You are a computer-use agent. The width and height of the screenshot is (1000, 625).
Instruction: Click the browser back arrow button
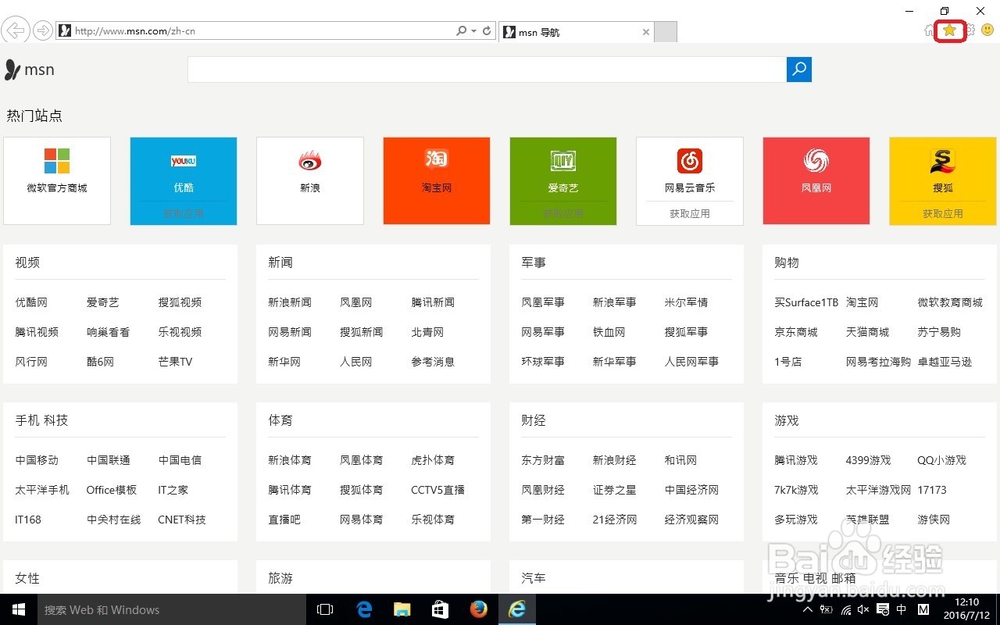click(x=15, y=30)
